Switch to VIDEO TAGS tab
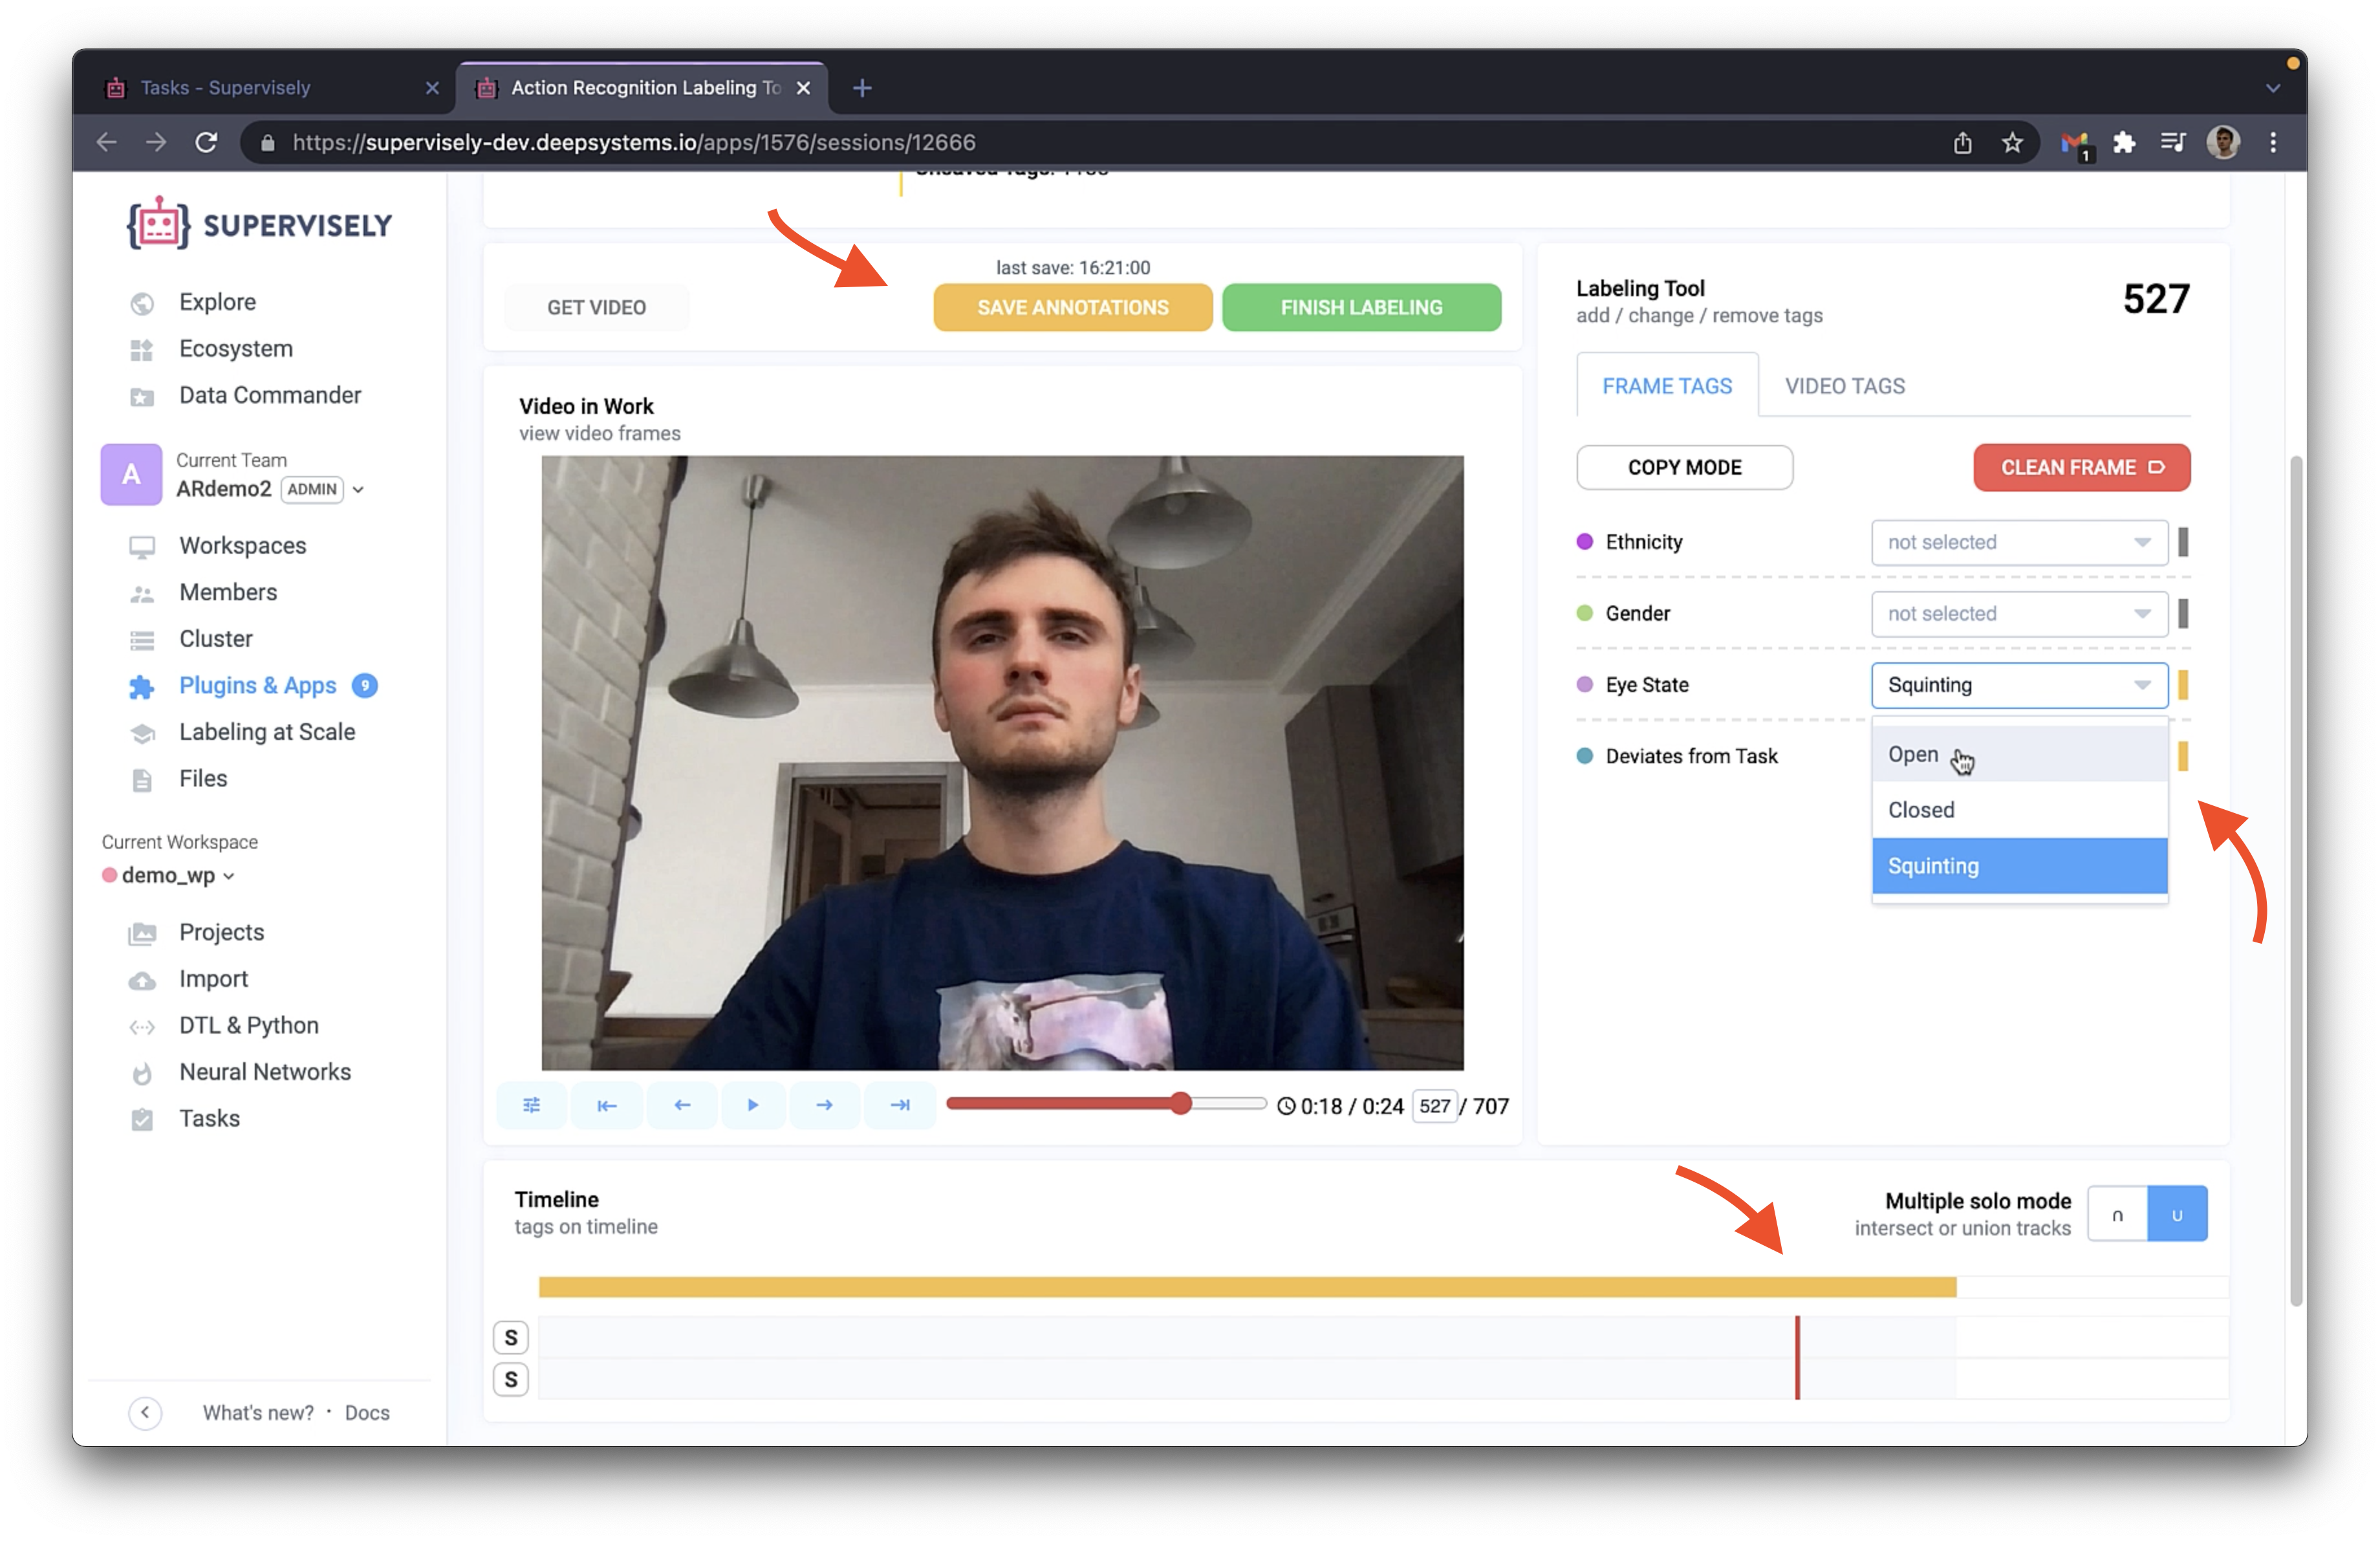Image resolution: width=2380 pixels, height=1542 pixels. [1845, 386]
